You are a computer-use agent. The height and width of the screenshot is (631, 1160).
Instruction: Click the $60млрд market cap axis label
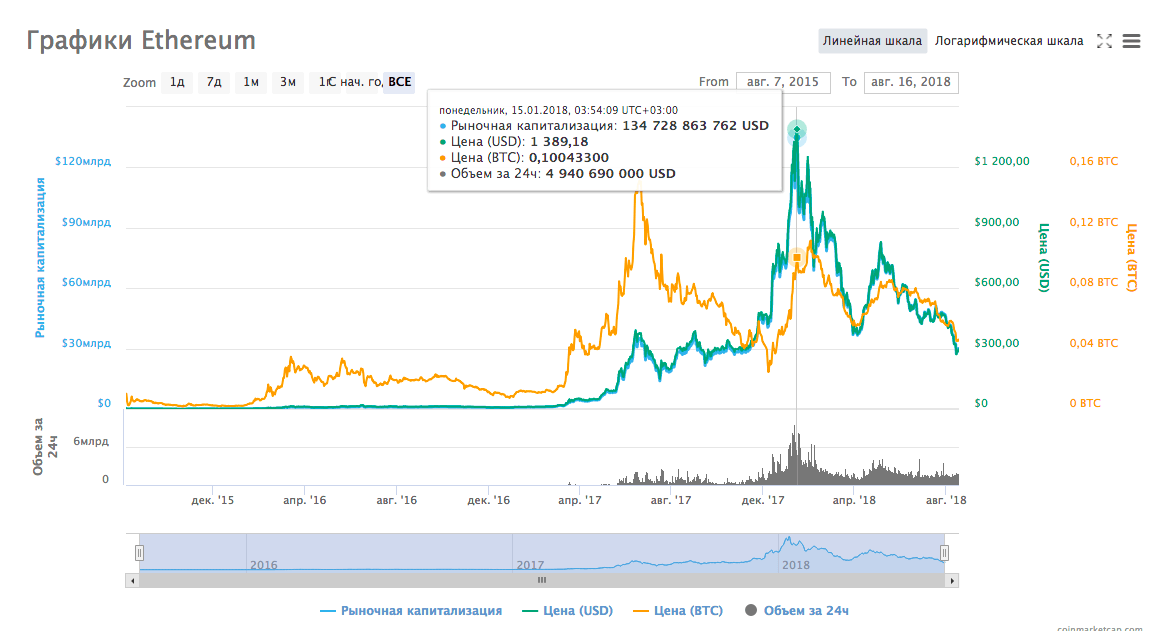coord(87,283)
